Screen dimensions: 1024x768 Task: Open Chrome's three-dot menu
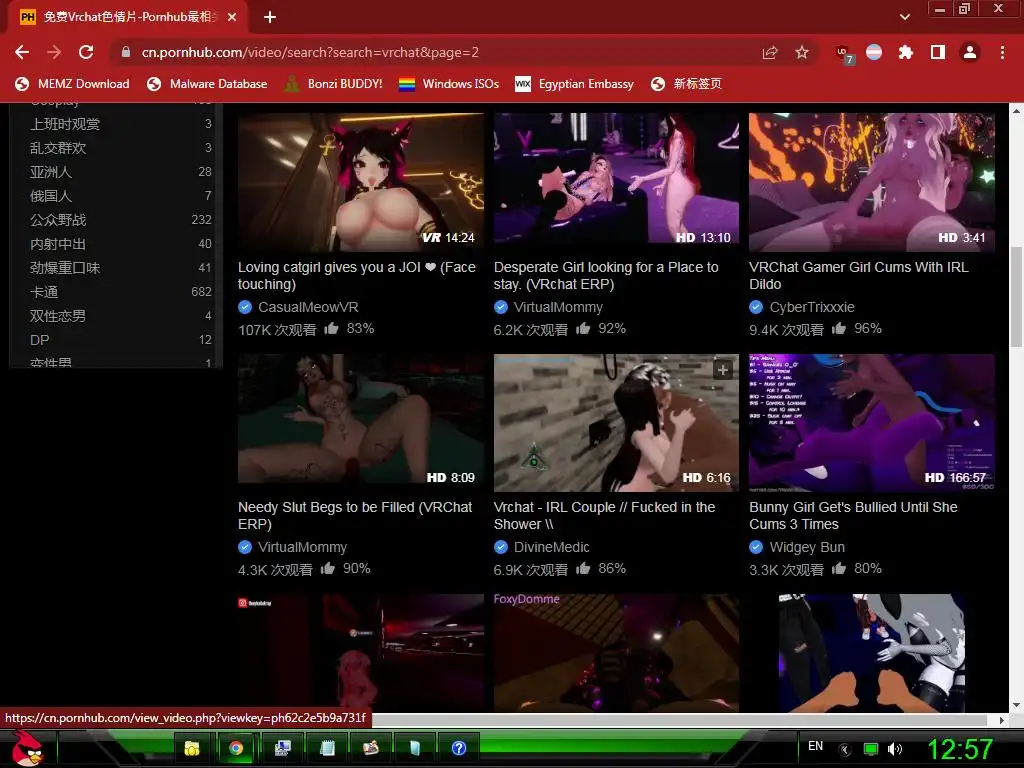pyautogui.click(x=1002, y=52)
